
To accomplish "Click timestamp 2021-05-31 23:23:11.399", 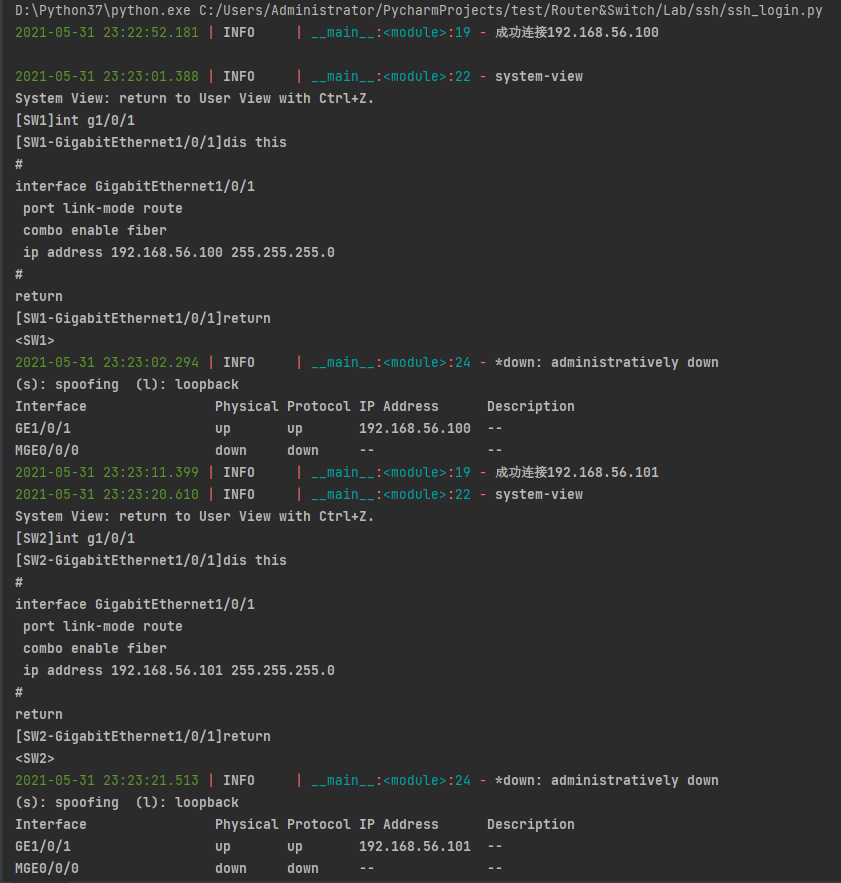I will pos(106,472).
